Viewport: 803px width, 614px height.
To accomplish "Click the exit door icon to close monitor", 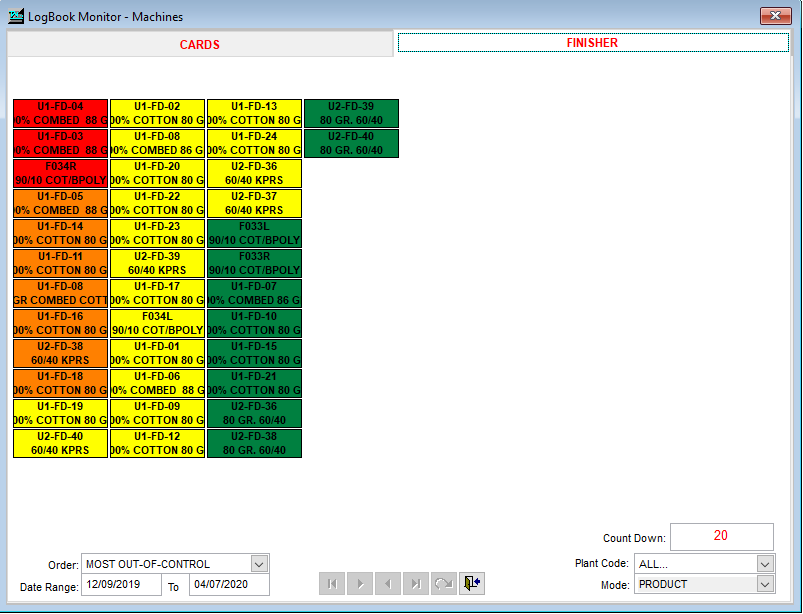I will [x=471, y=583].
